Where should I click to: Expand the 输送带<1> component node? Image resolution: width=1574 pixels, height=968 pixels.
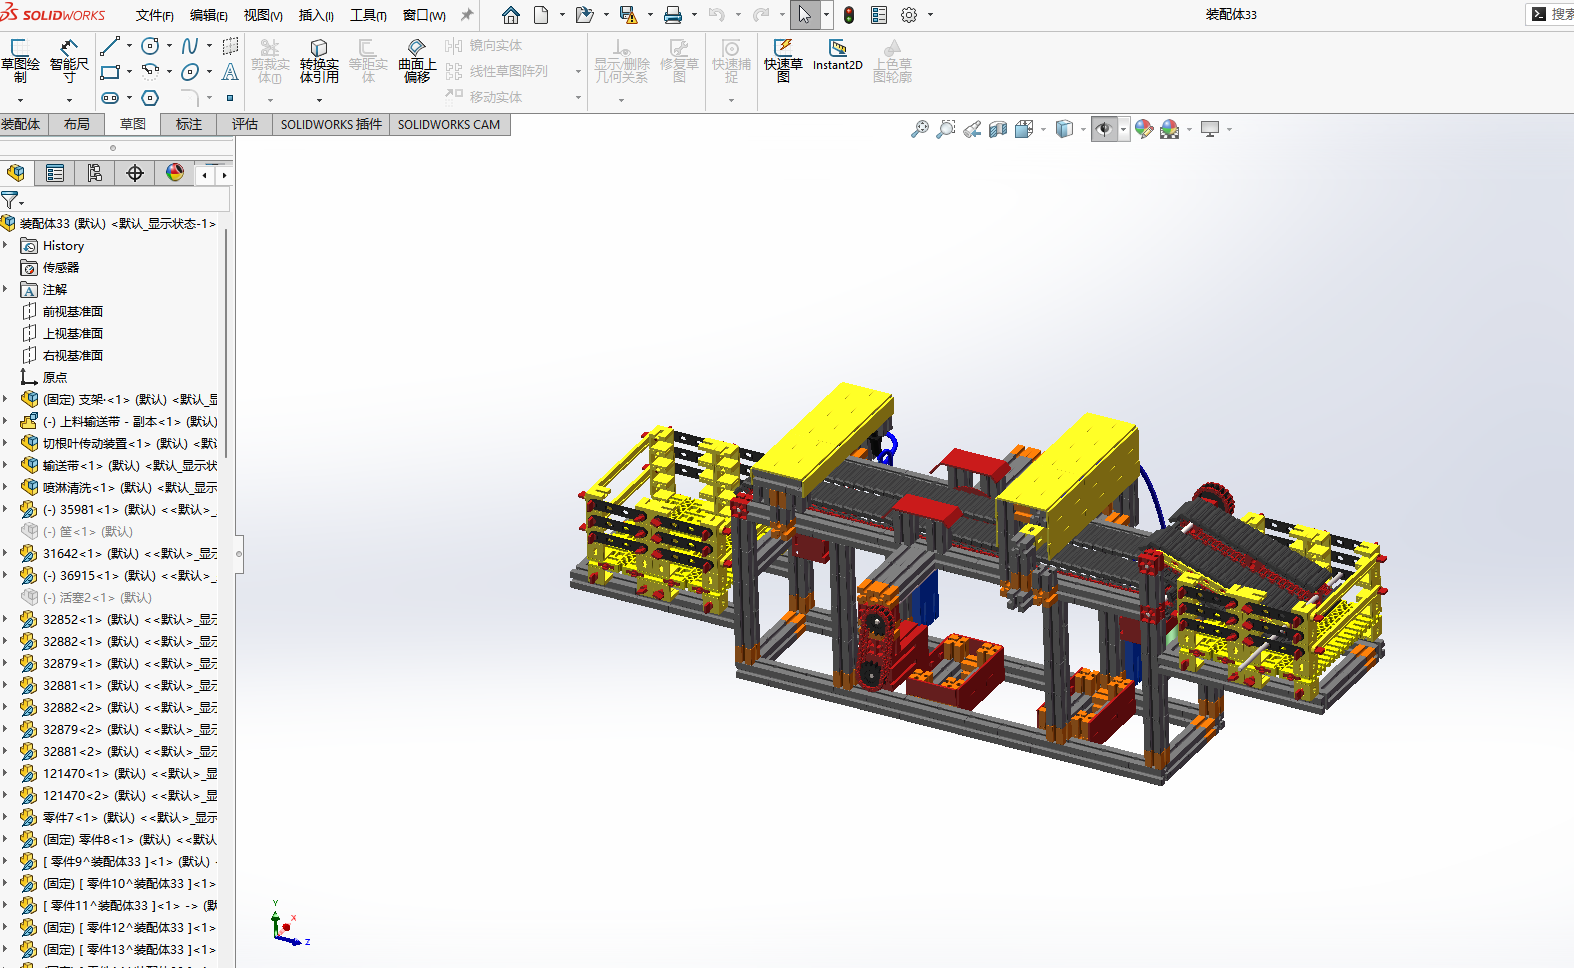6,465
